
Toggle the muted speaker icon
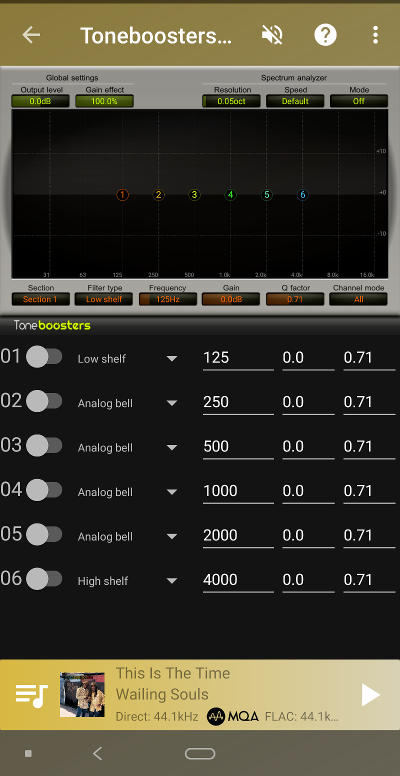coord(272,35)
